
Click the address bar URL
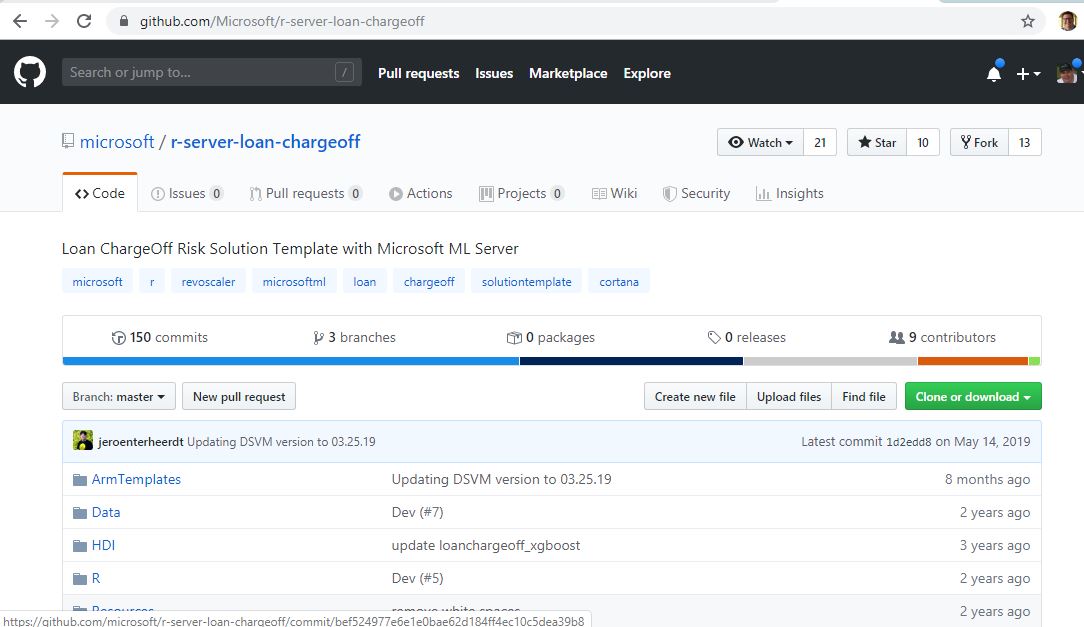pyautogui.click(x=282, y=21)
